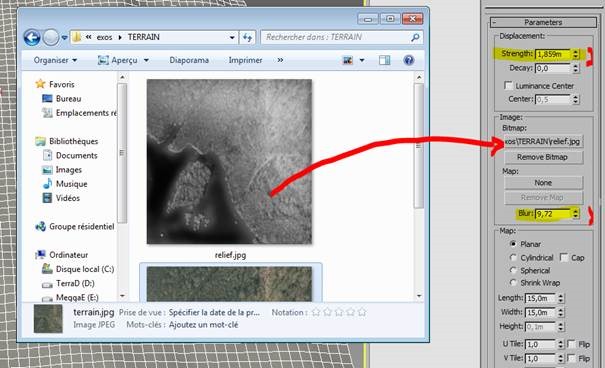Viewport: 605px width, 368px height.
Task: Select Bibliothèques in navigation pane
Action: [x=73, y=141]
